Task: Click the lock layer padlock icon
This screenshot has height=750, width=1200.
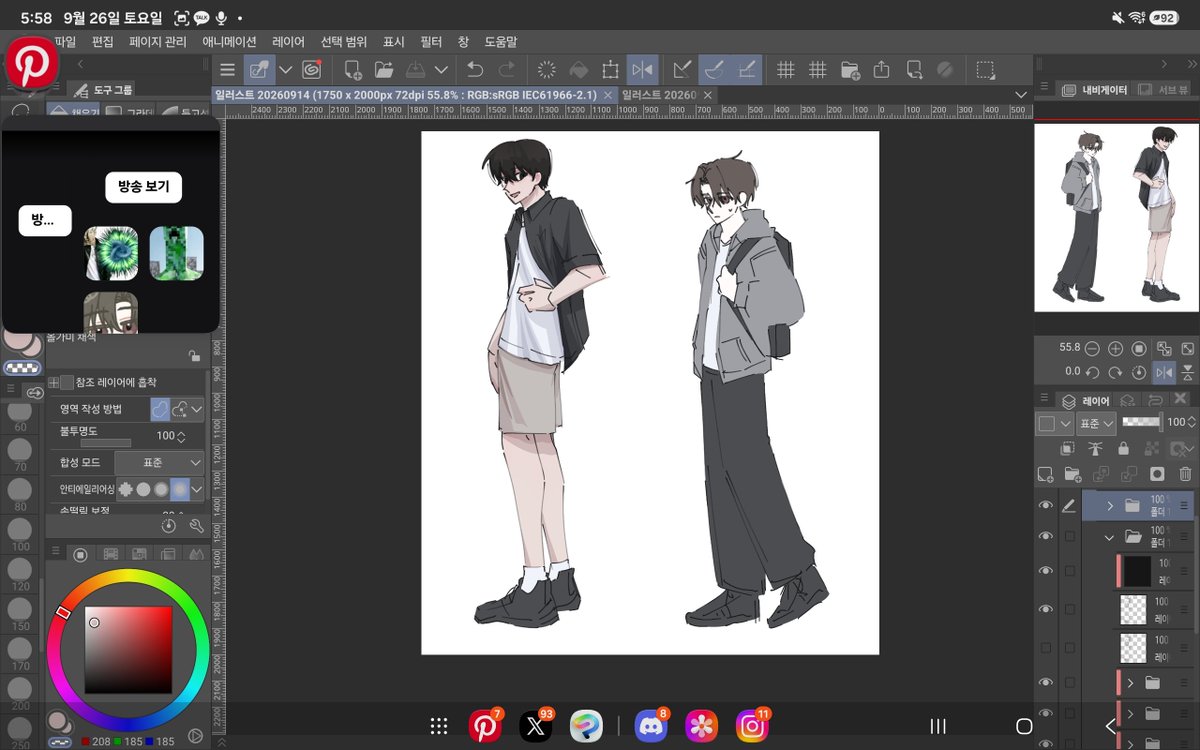Action: point(1124,449)
